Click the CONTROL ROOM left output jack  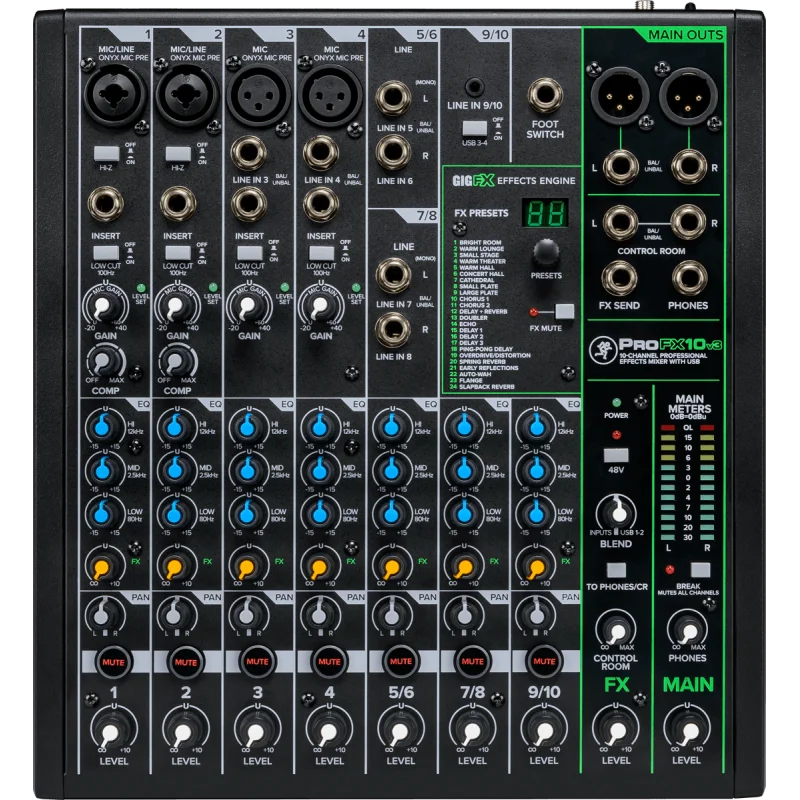620,222
